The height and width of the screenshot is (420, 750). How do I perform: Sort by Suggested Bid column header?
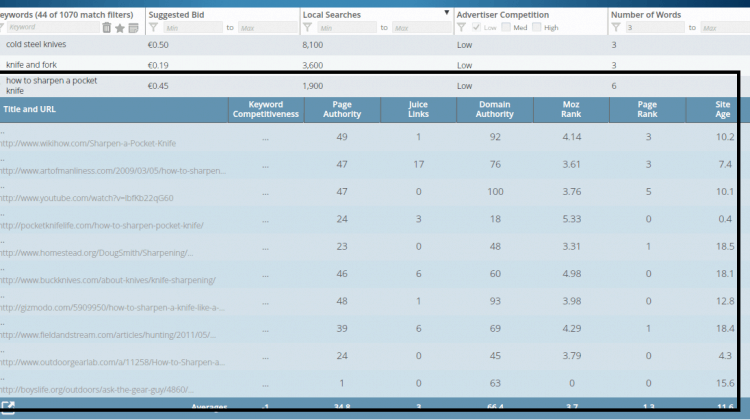pyautogui.click(x=176, y=15)
